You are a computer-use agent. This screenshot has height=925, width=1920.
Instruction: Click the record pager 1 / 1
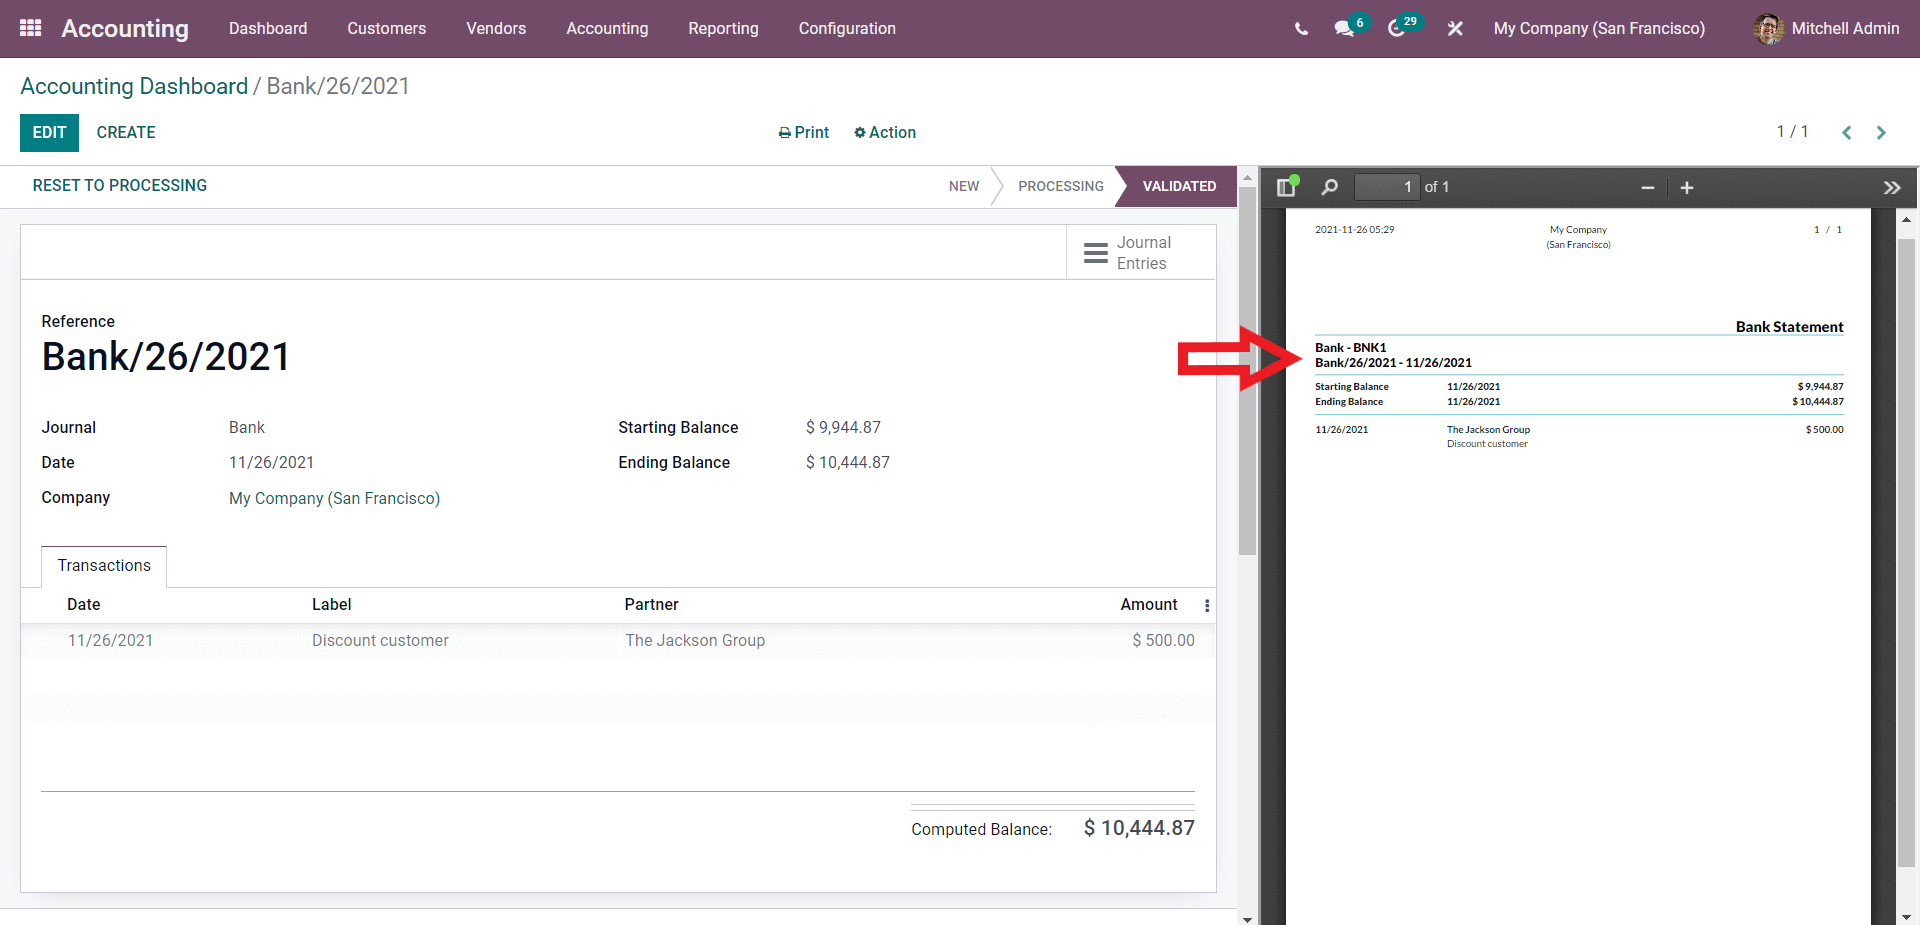tap(1792, 132)
